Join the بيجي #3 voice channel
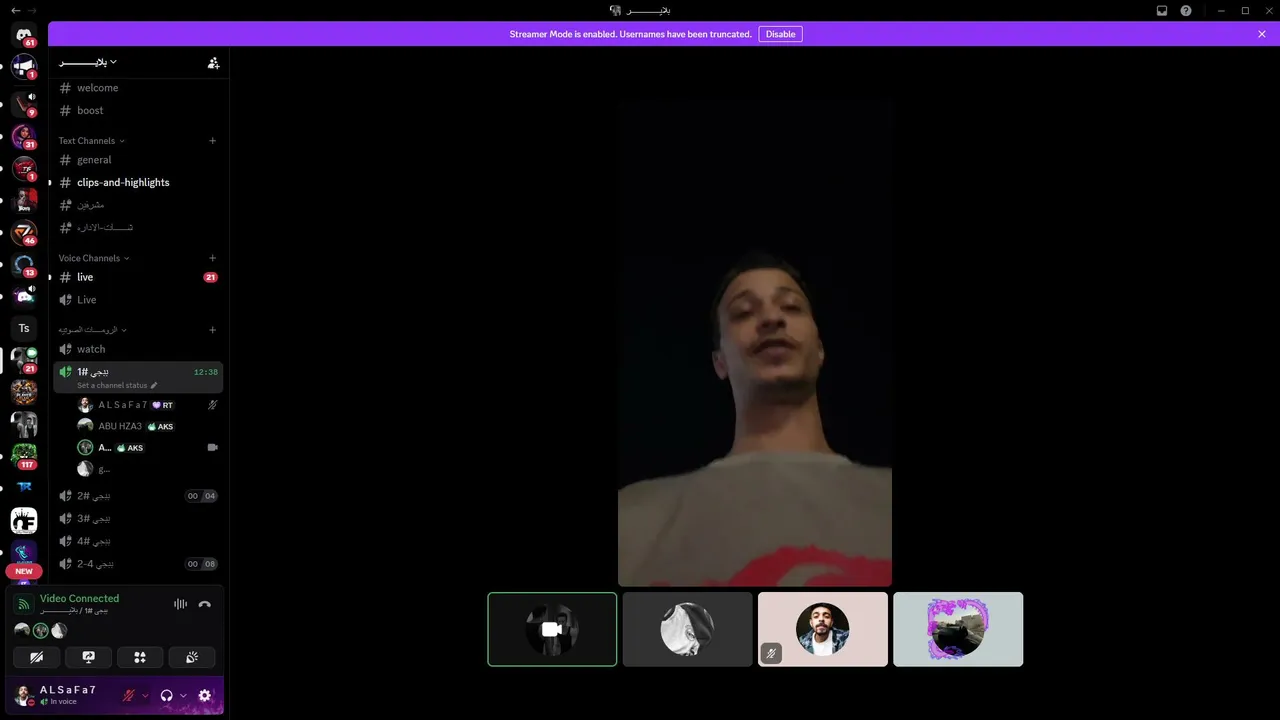This screenshot has width=1280, height=720. pyautogui.click(x=138, y=518)
